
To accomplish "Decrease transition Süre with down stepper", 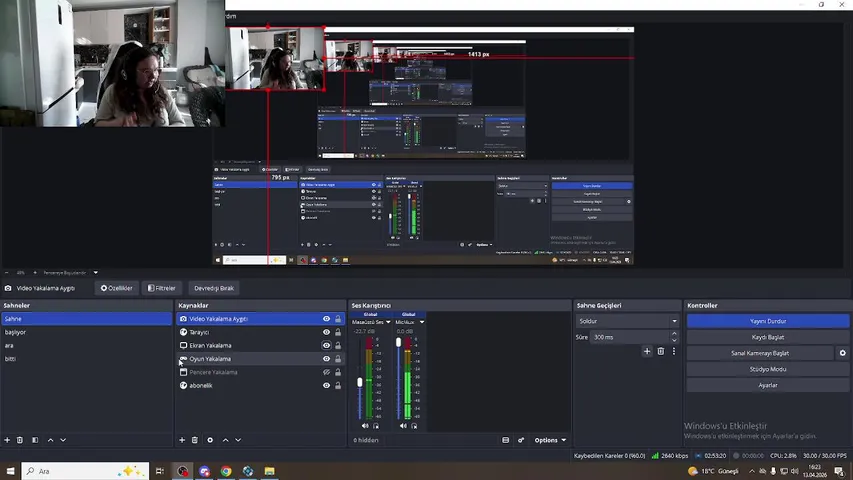I will tap(674, 340).
